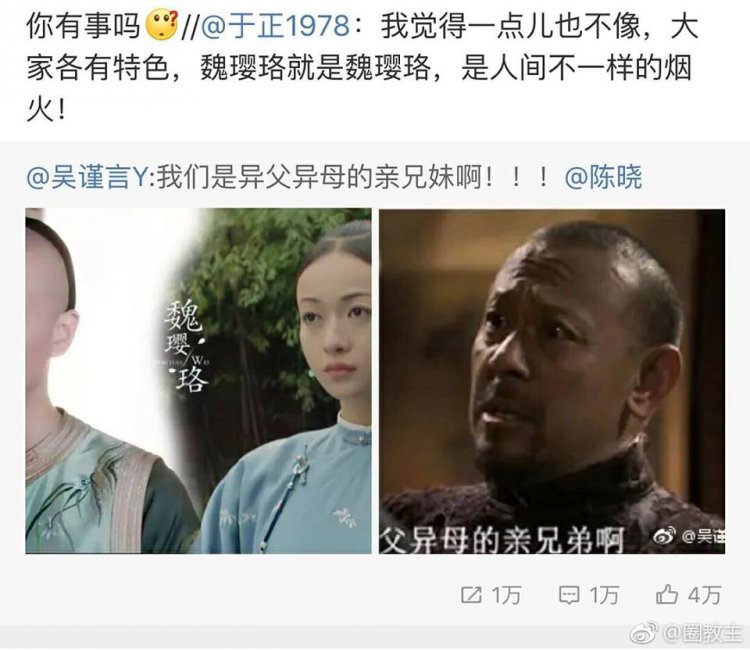The width and height of the screenshot is (750, 652).
Task: Tap the 魏璎珞 caption on left photo
Action: pyautogui.click(x=187, y=345)
